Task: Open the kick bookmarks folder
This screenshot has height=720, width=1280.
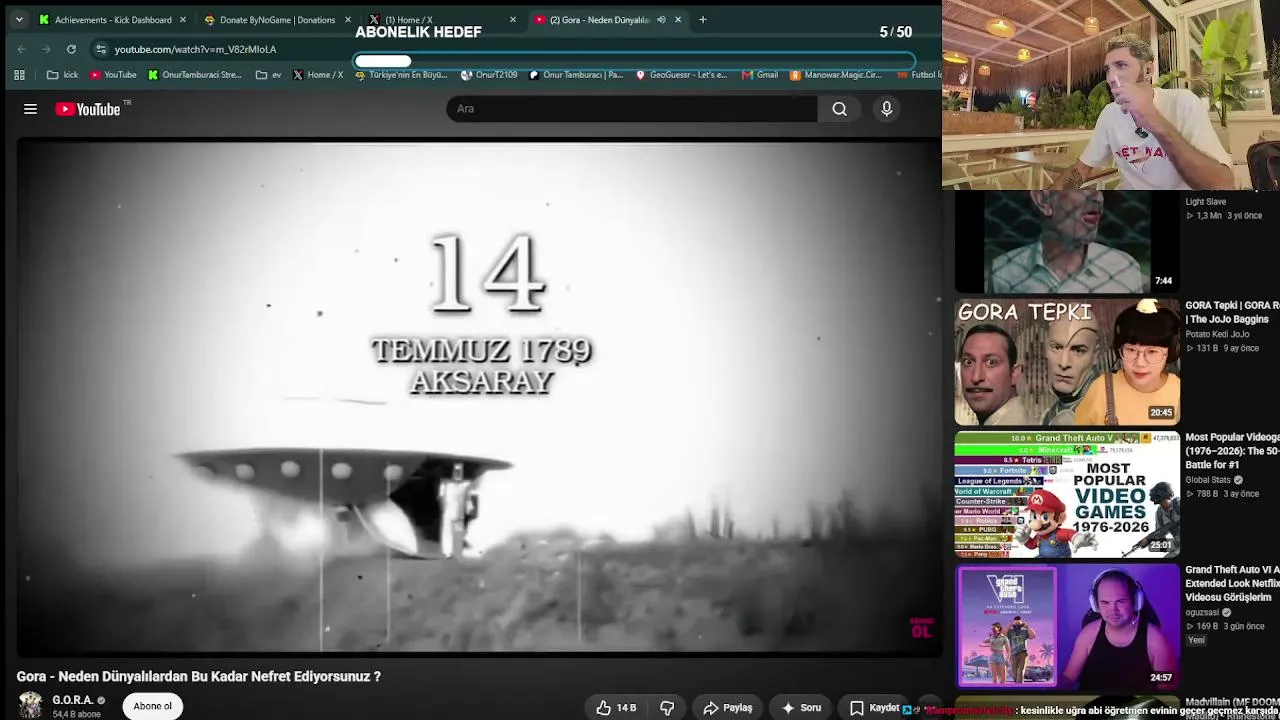Action: tap(63, 74)
